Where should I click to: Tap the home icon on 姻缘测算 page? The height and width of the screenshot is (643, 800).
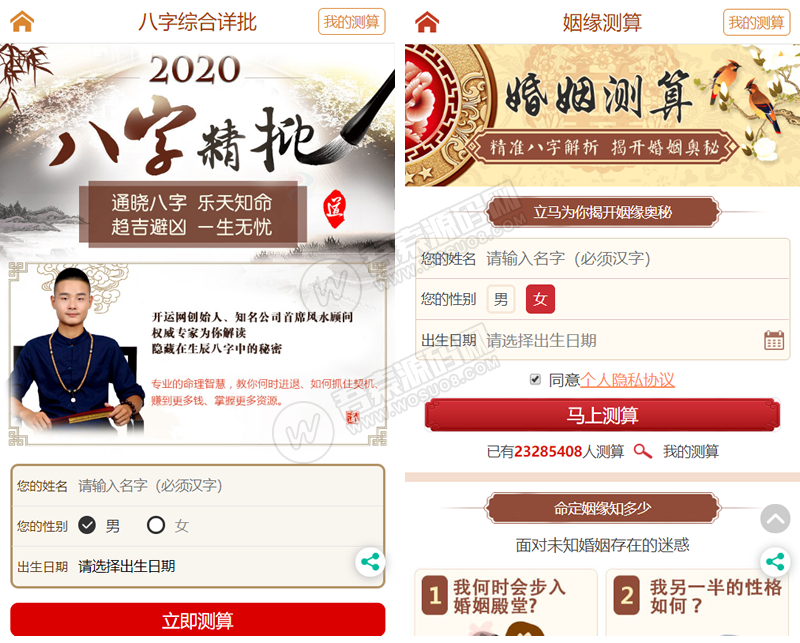pyautogui.click(x=427, y=22)
